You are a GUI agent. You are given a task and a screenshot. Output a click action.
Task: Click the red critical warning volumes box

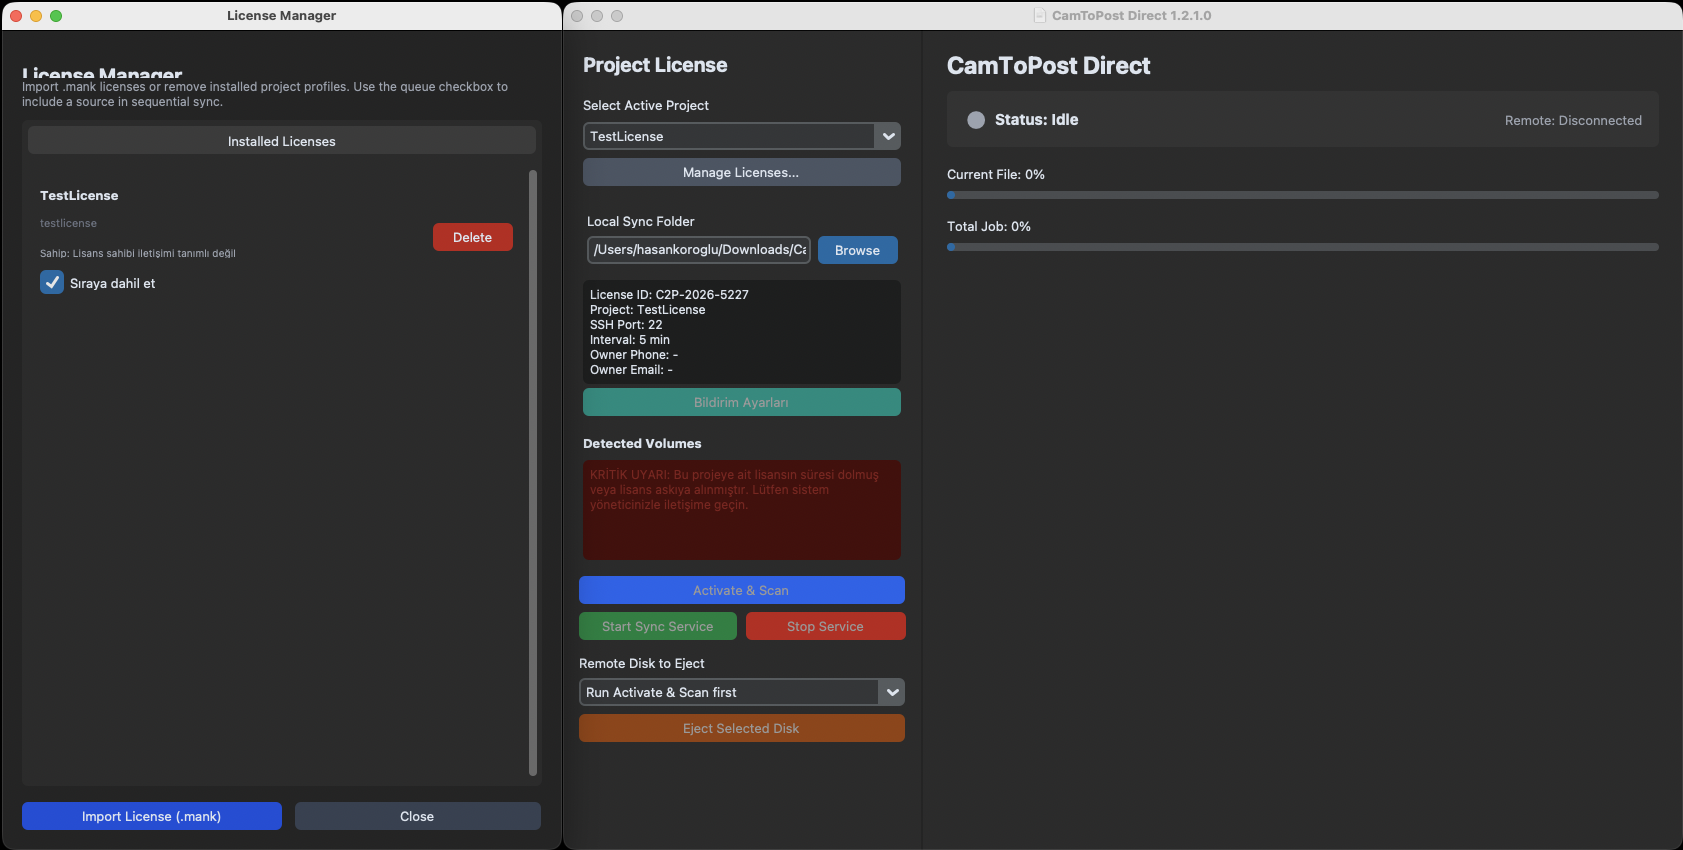click(x=742, y=510)
